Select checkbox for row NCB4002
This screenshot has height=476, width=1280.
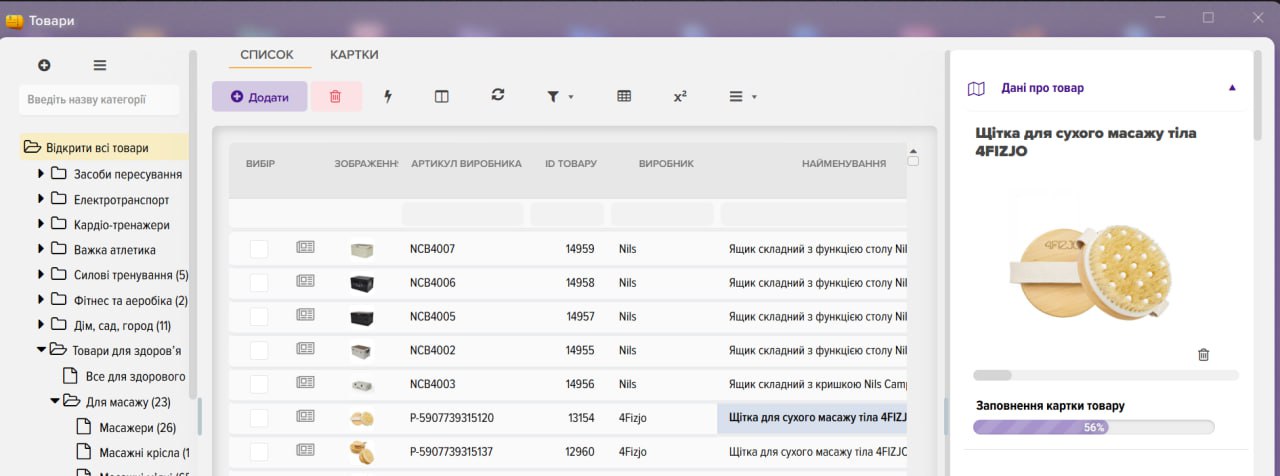click(259, 351)
